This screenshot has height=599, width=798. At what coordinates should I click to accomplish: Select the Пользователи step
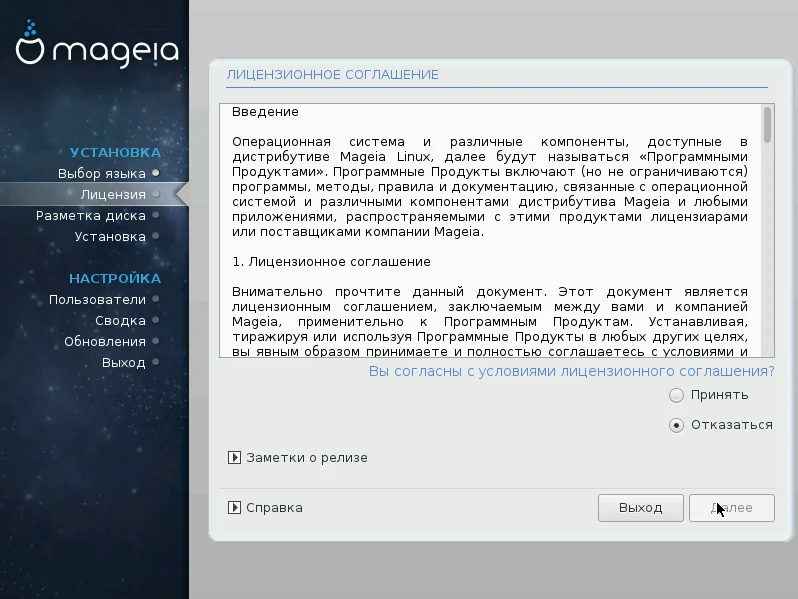(97, 300)
